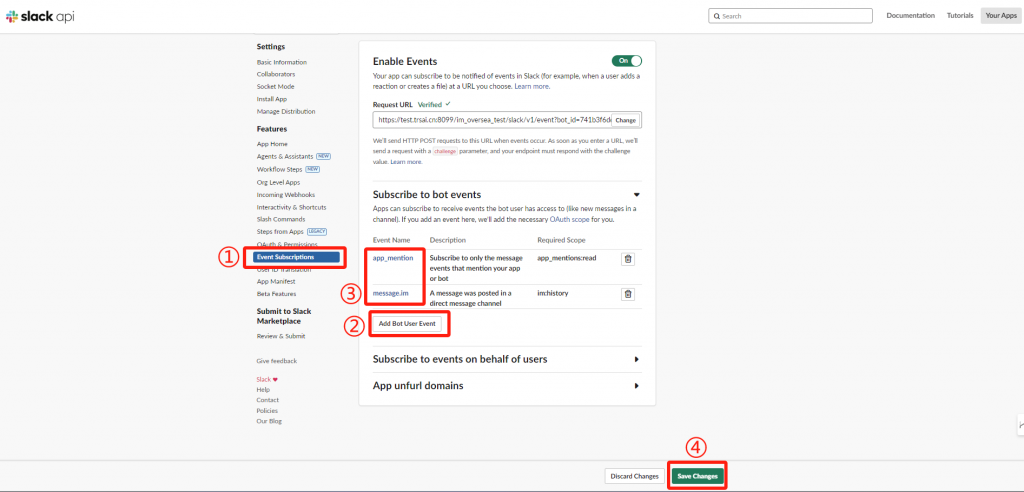Open Manage Distribution
Image resolution: width=1024 pixels, height=492 pixels.
(x=286, y=111)
